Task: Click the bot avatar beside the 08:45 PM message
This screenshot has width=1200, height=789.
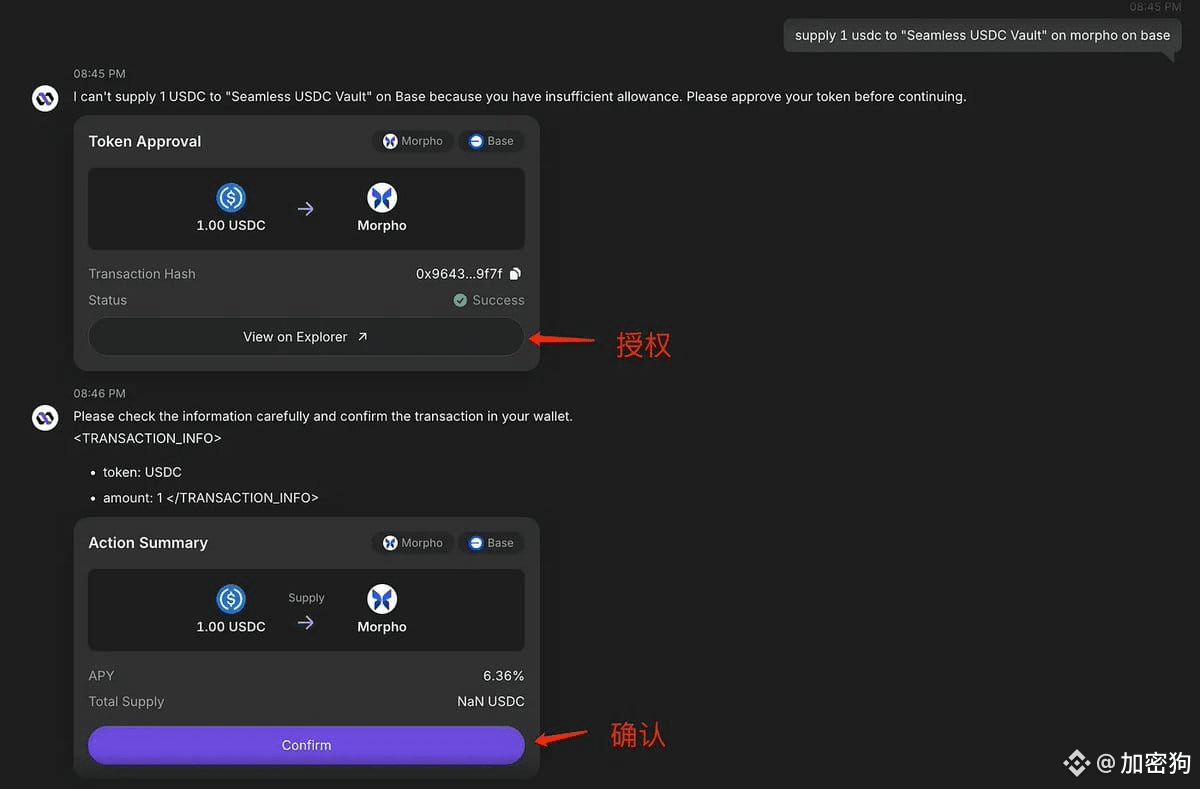Action: [x=45, y=98]
